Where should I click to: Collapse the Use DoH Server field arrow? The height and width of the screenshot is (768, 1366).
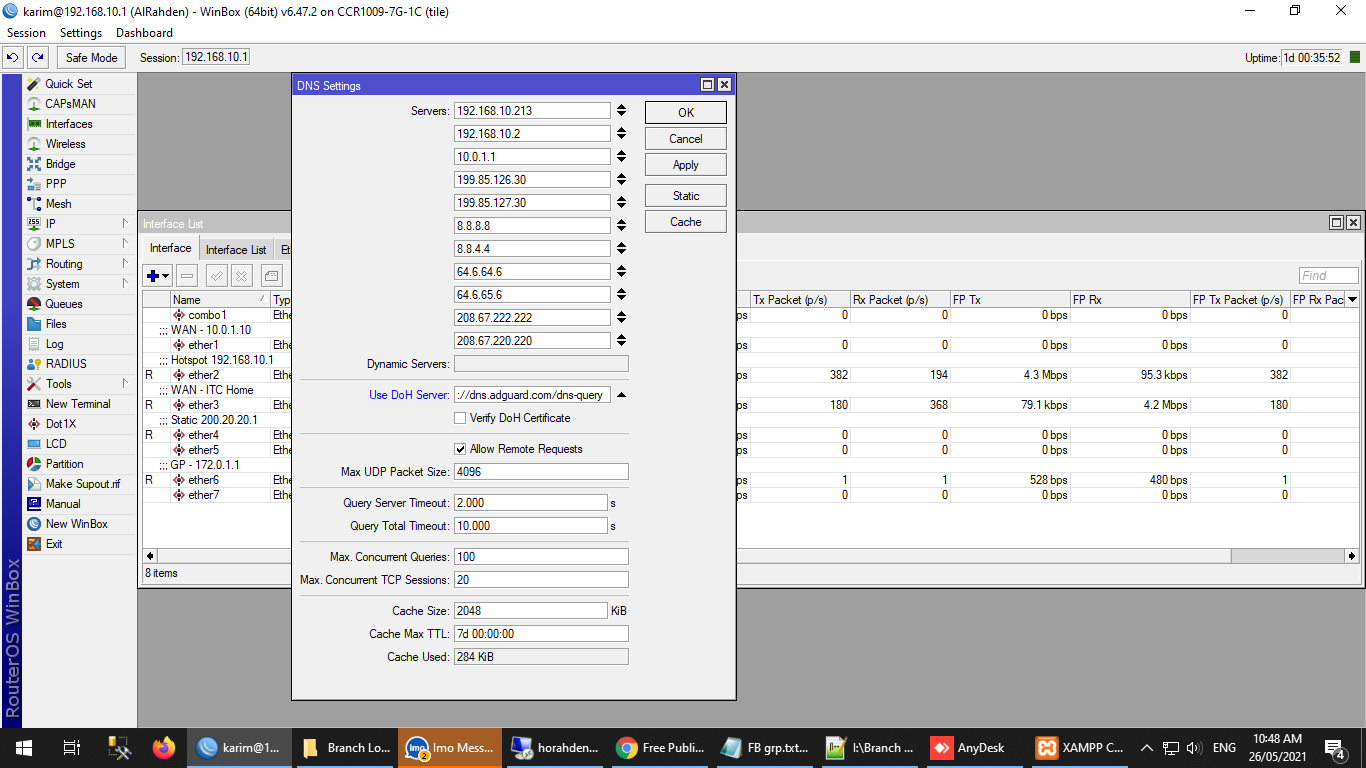(621, 395)
